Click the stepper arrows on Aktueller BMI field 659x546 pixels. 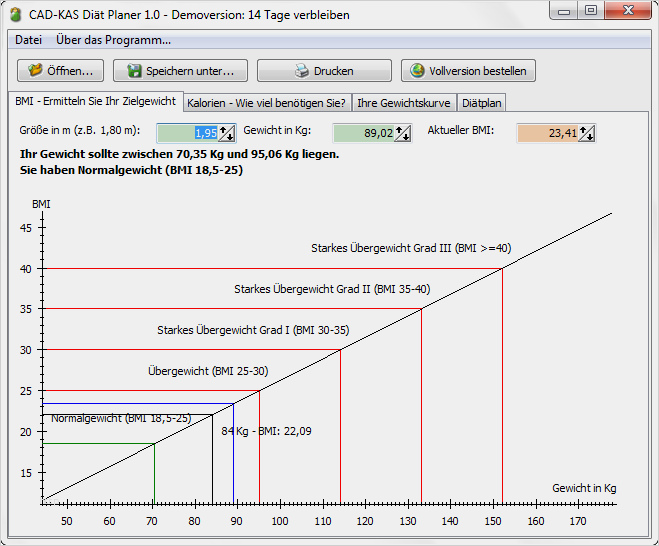[587, 133]
